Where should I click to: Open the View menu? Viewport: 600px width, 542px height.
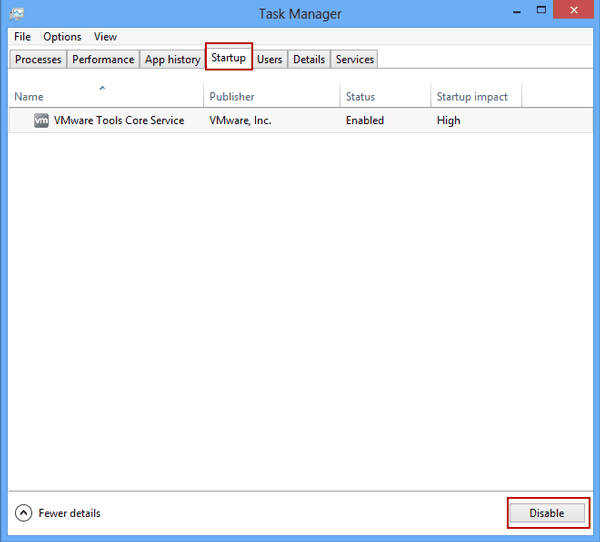click(x=105, y=37)
